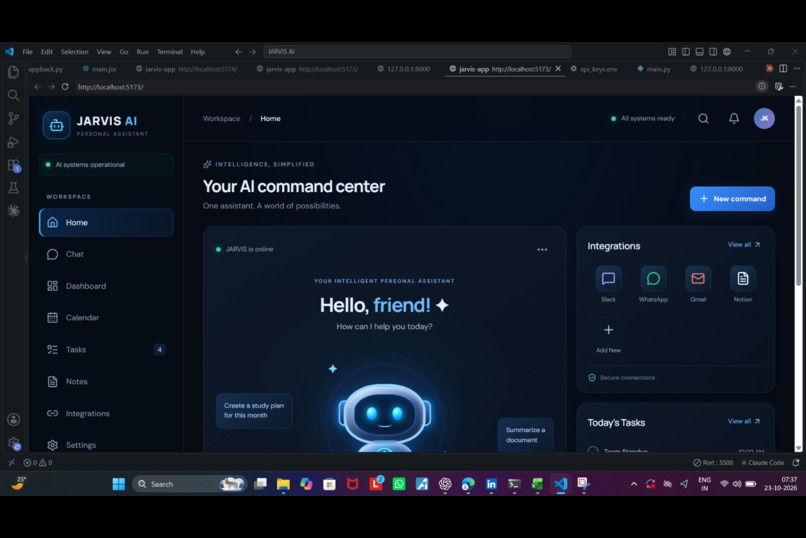Click the Port: 5500 status item
This screenshot has height=538, width=806.
pyautogui.click(x=713, y=462)
